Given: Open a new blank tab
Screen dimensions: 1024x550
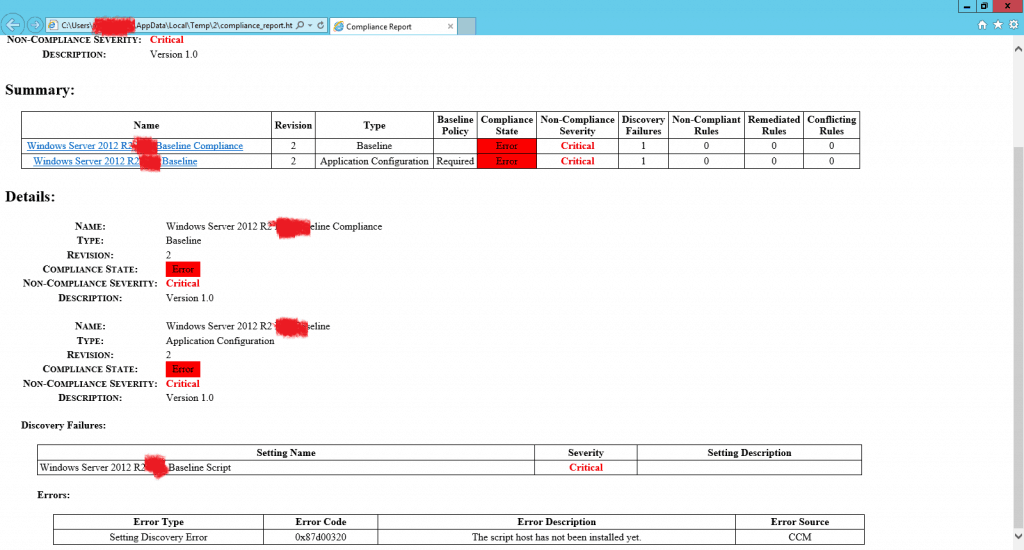Looking at the screenshot, I should [x=466, y=26].
